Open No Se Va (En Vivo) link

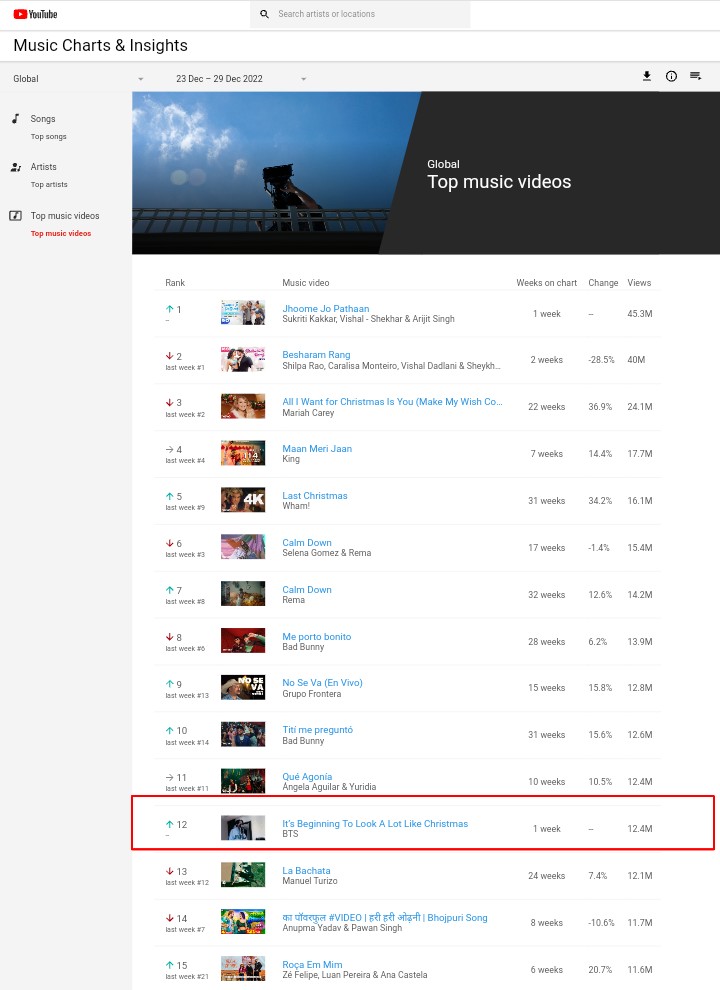pos(323,683)
